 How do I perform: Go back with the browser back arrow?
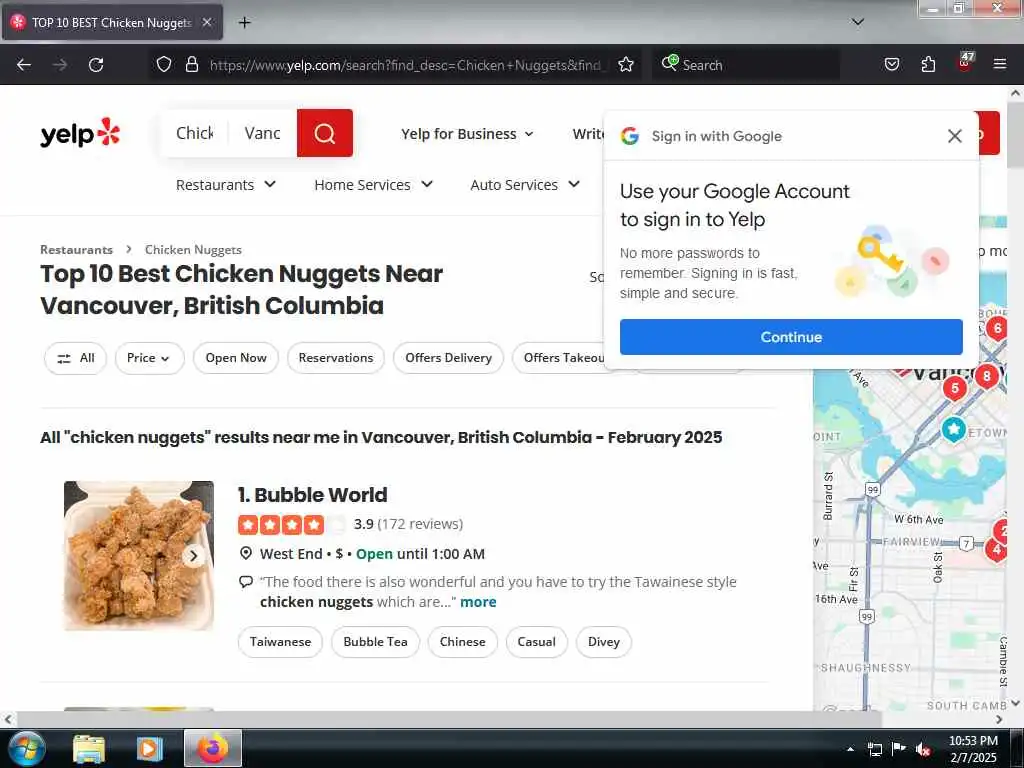(24, 65)
